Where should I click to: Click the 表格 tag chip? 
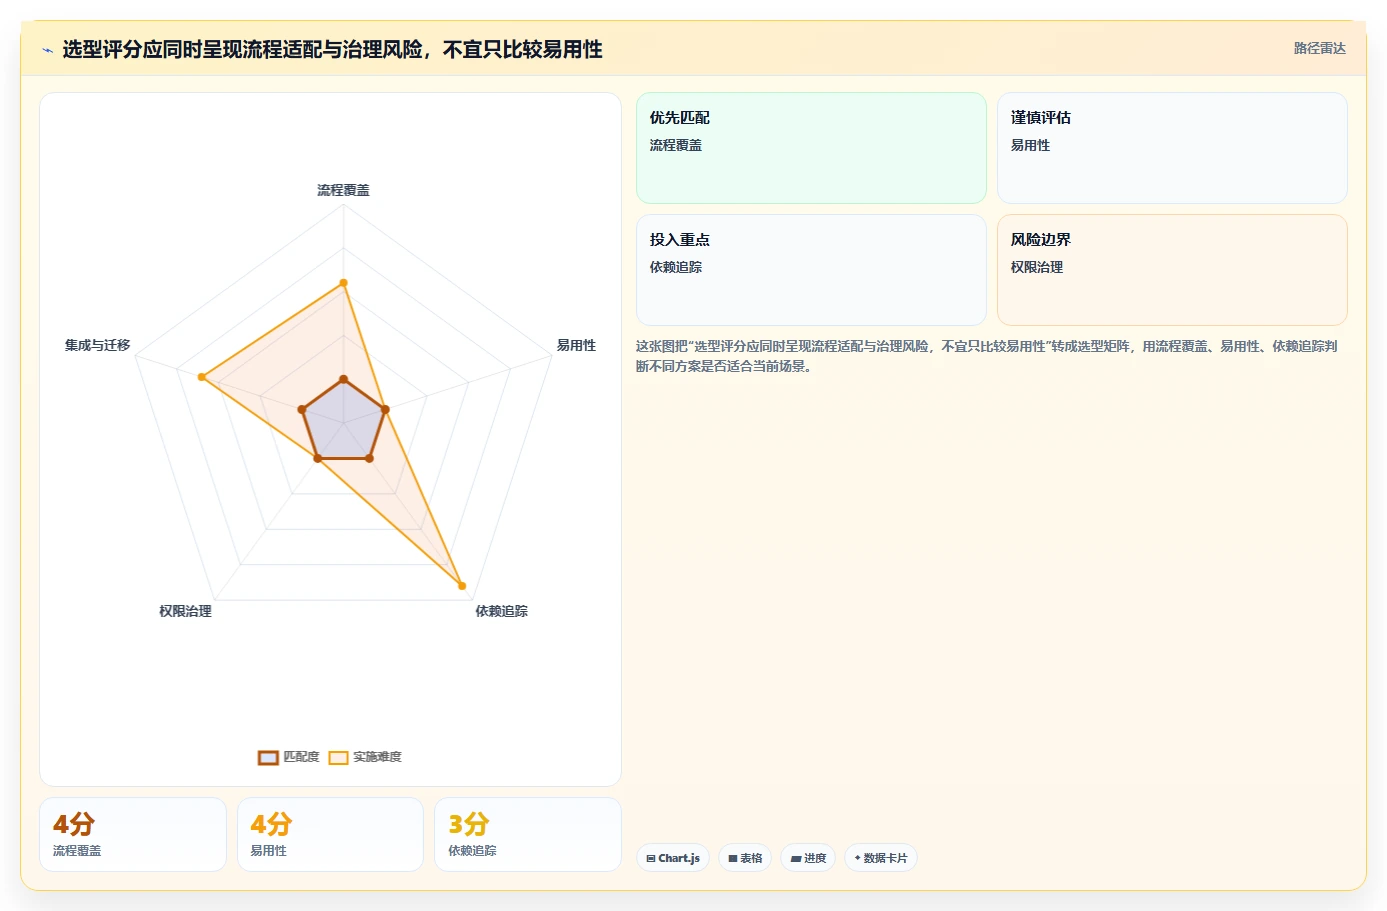[x=745, y=858]
